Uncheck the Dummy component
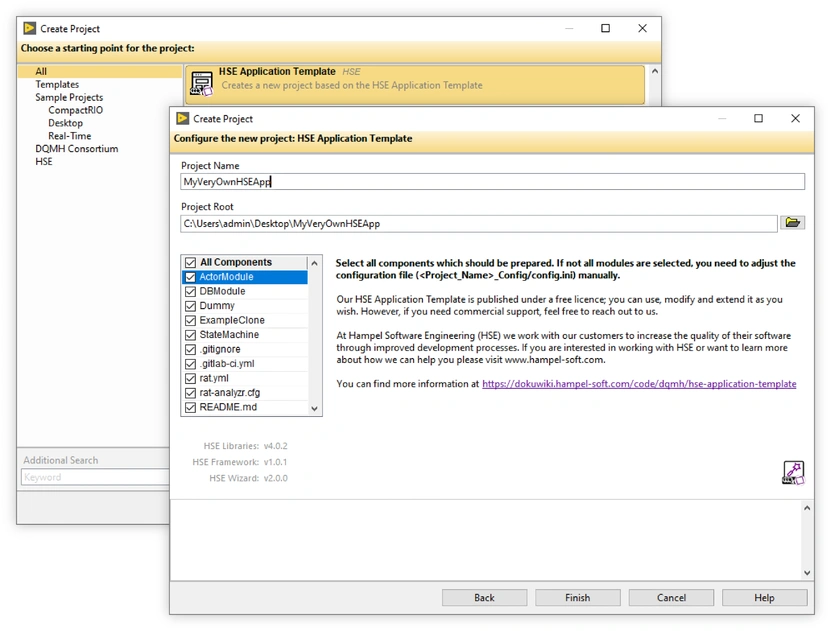831x631 pixels. (189, 306)
